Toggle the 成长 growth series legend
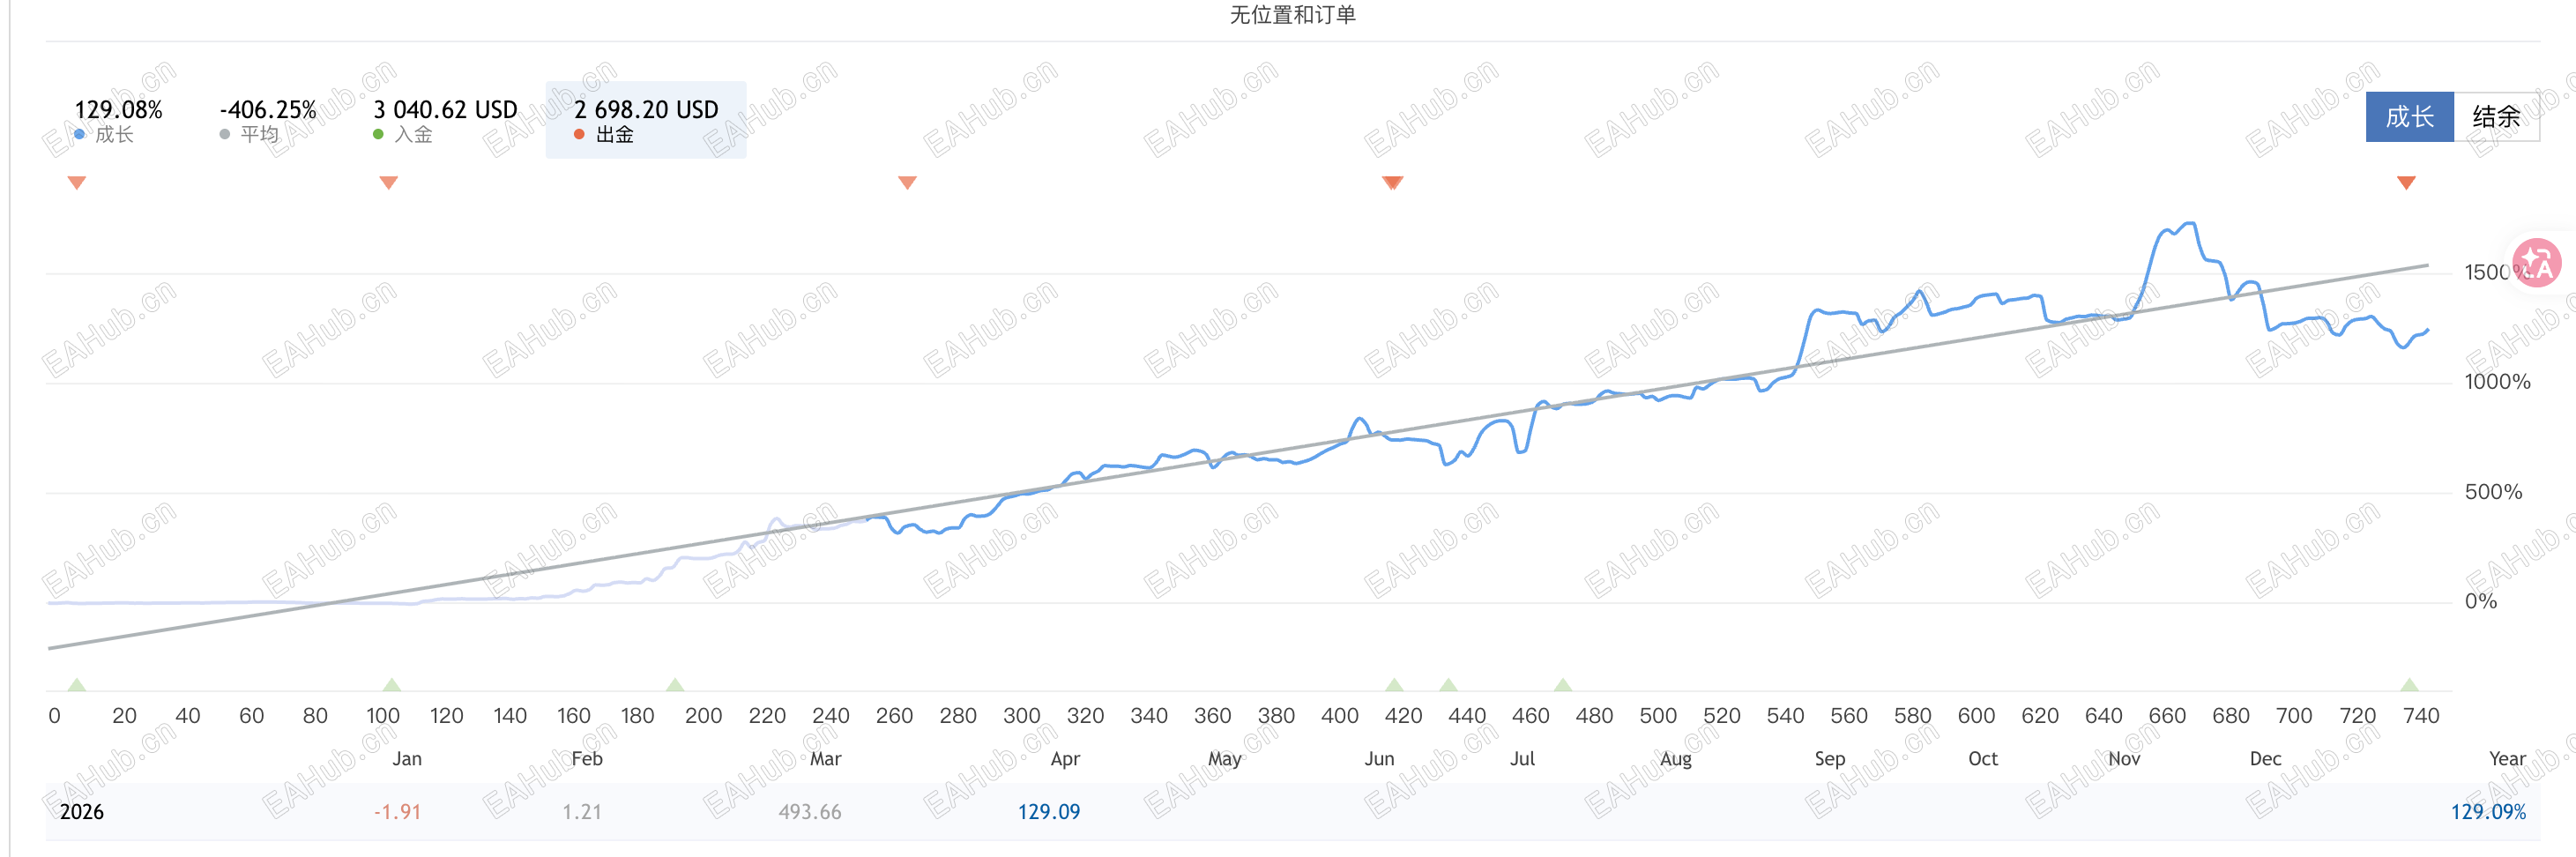This screenshot has width=2576, height=857. point(117,120)
